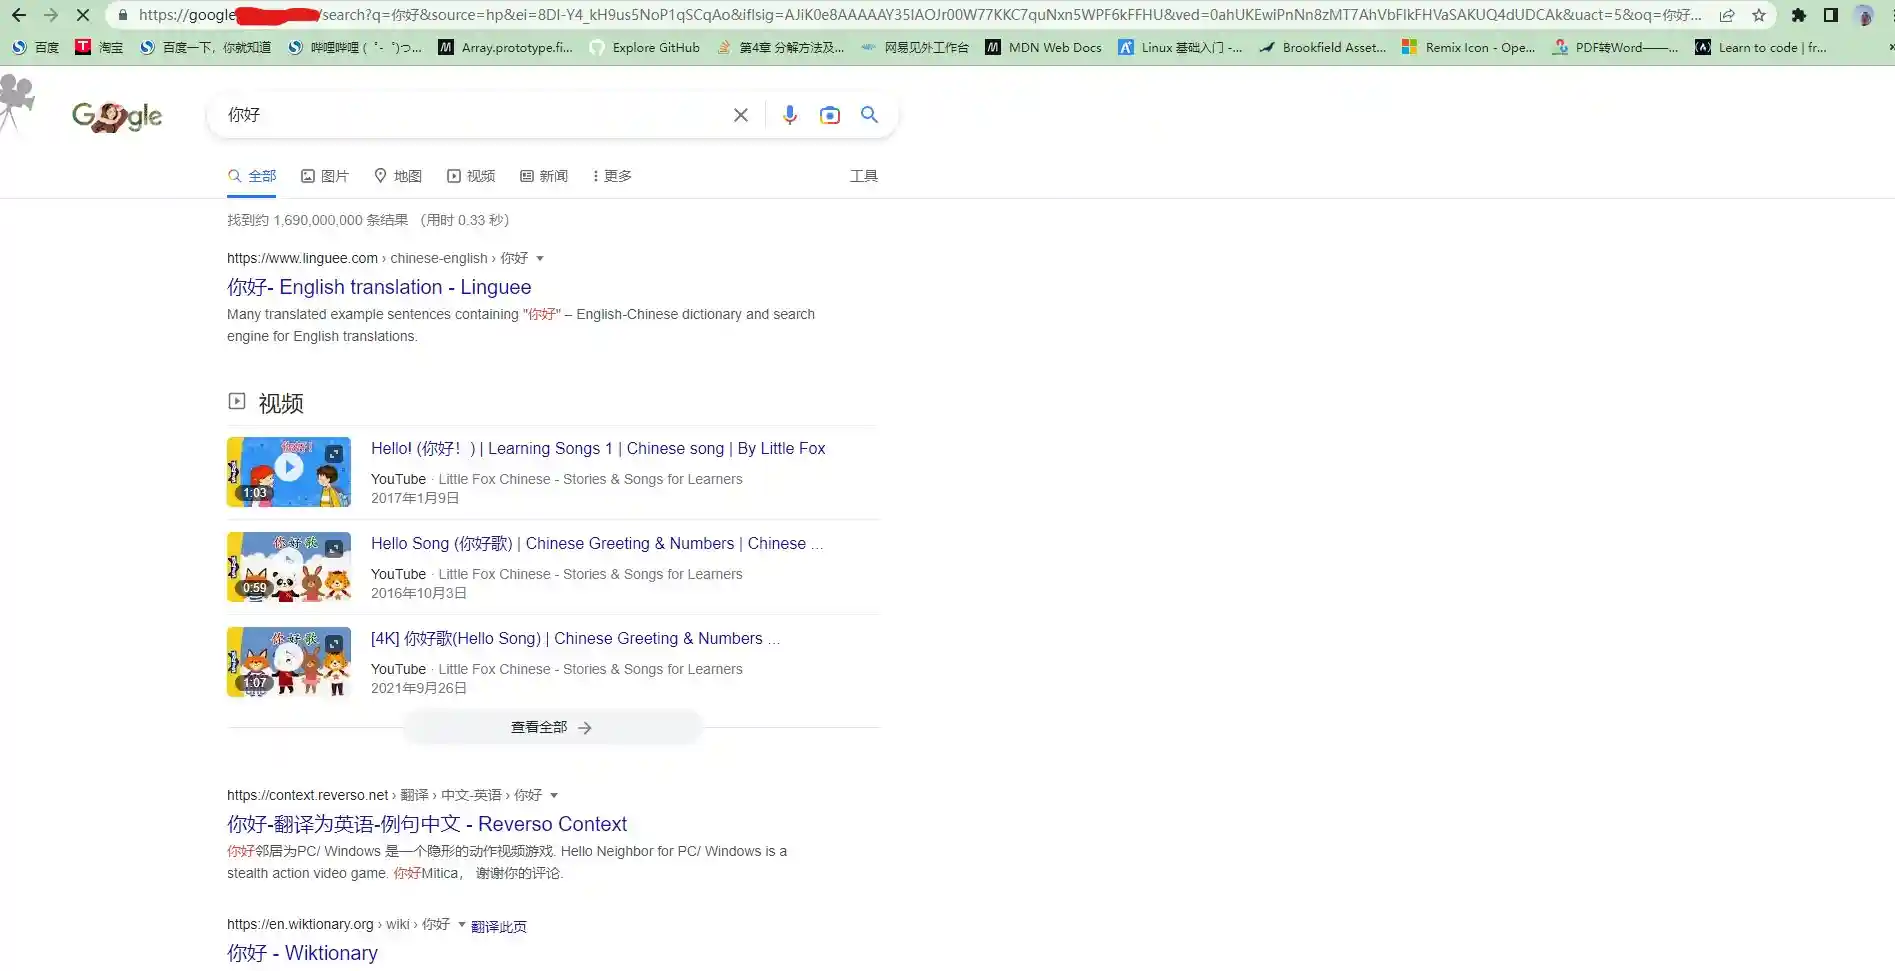The width and height of the screenshot is (1895, 971).
Task: Toggle the browser side panel icon
Action: (x=1831, y=15)
